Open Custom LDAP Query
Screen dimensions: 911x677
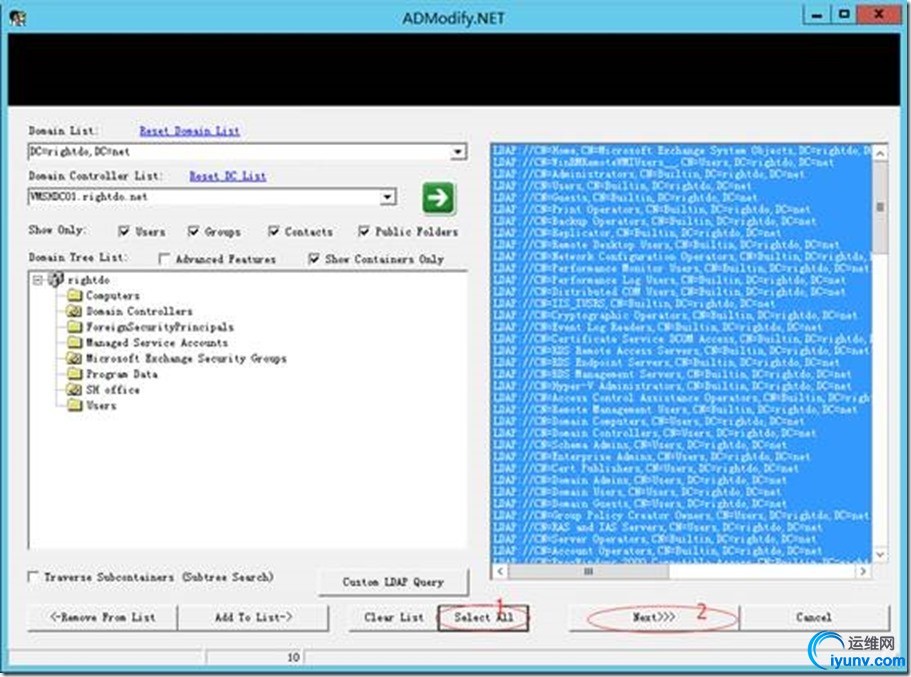[x=393, y=582]
